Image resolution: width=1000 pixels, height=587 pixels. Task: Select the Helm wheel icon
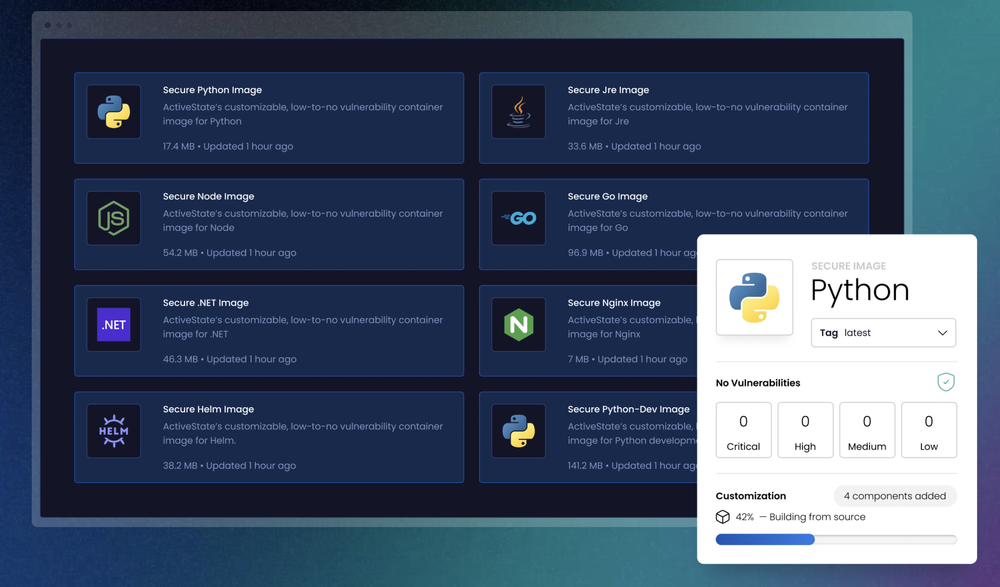tap(113, 431)
